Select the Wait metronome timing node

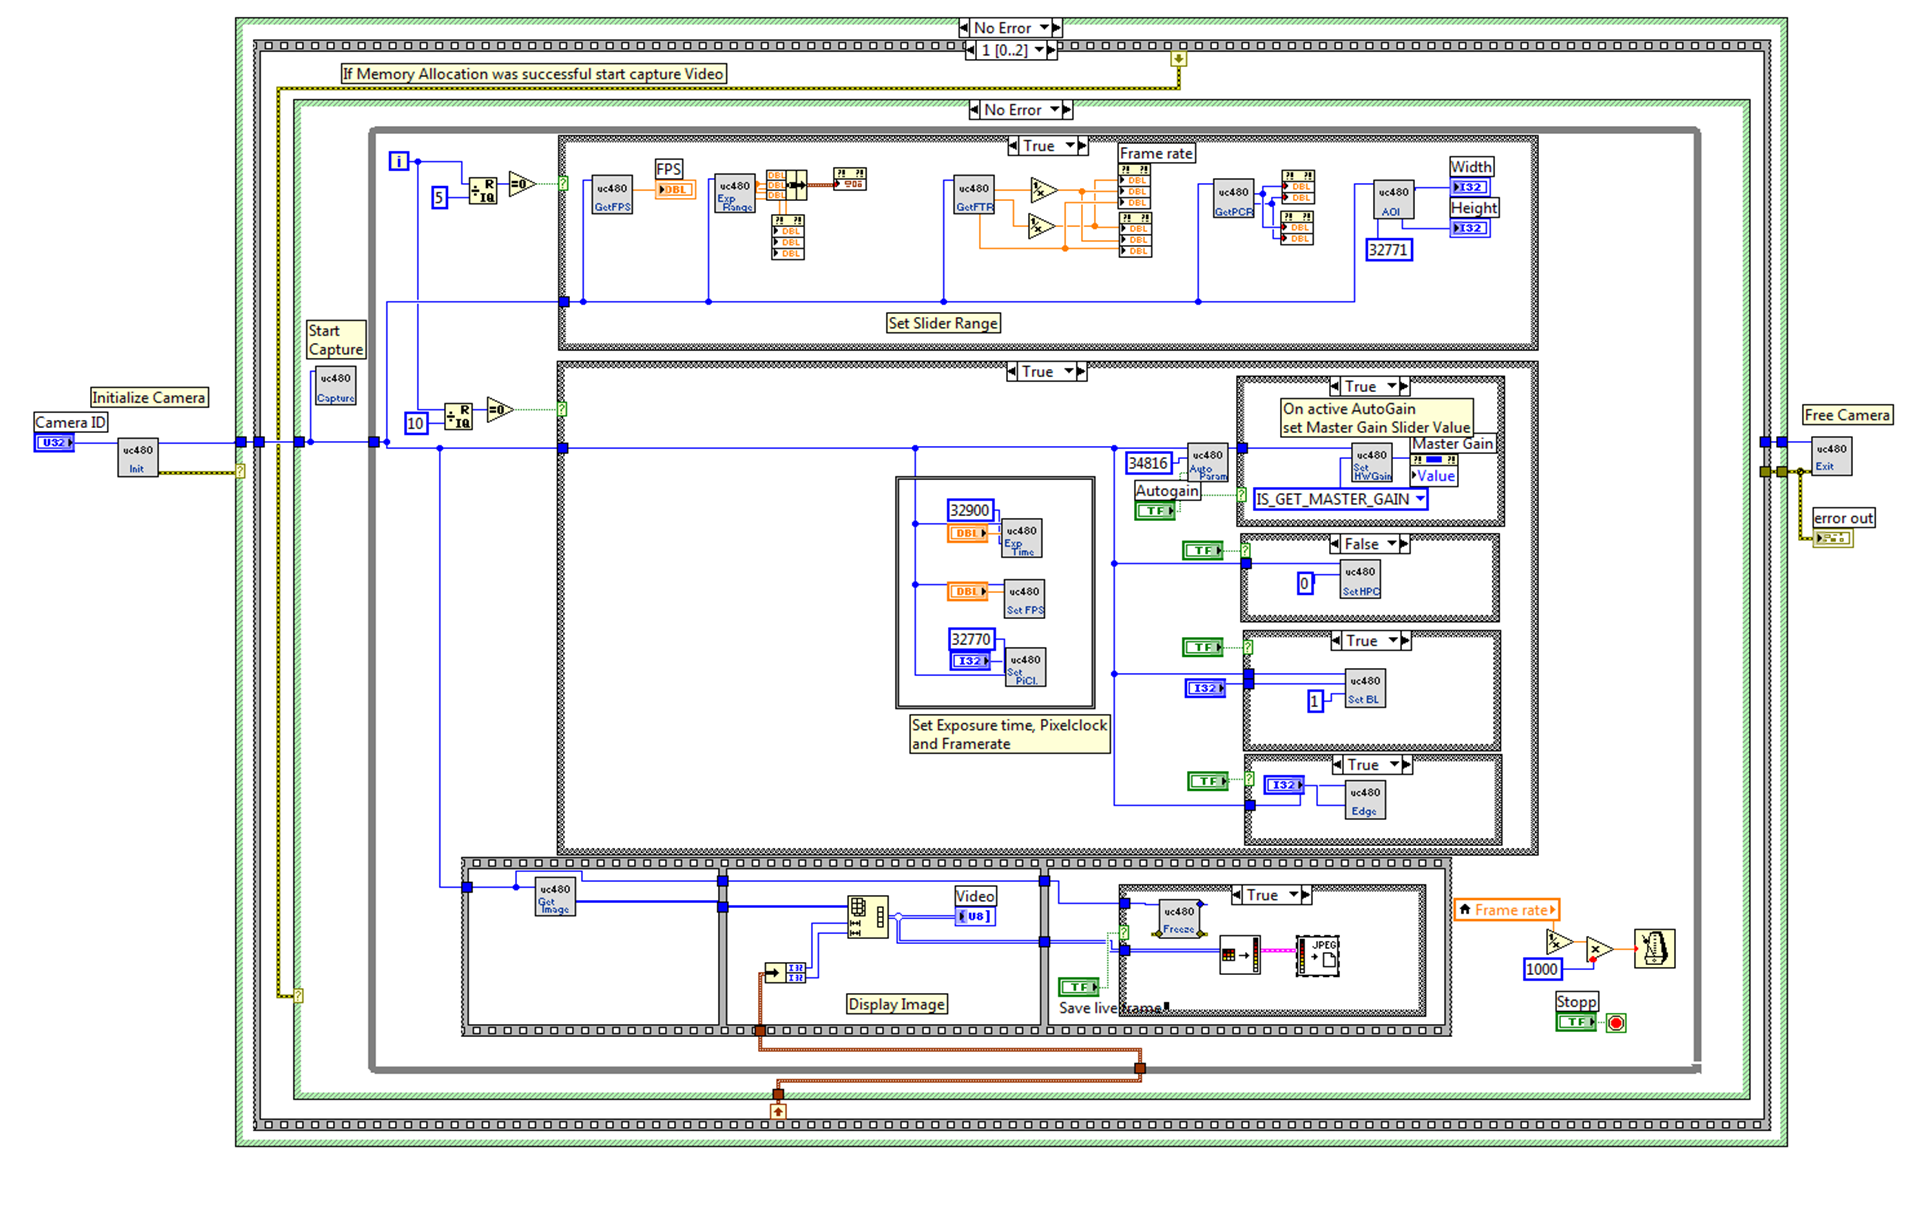1654,948
